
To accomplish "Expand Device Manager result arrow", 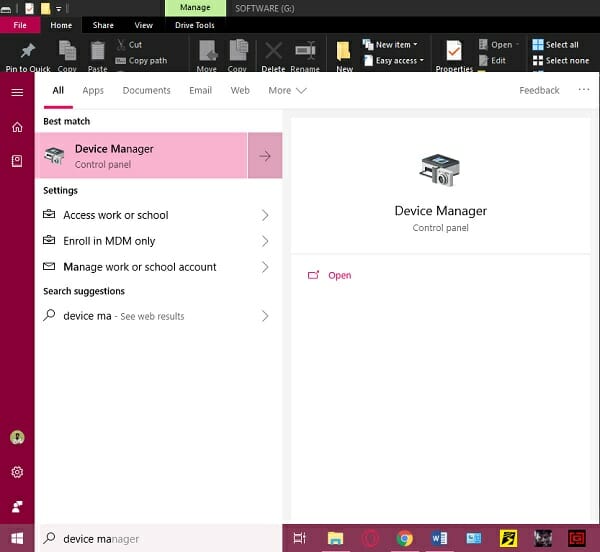I will [x=265, y=156].
